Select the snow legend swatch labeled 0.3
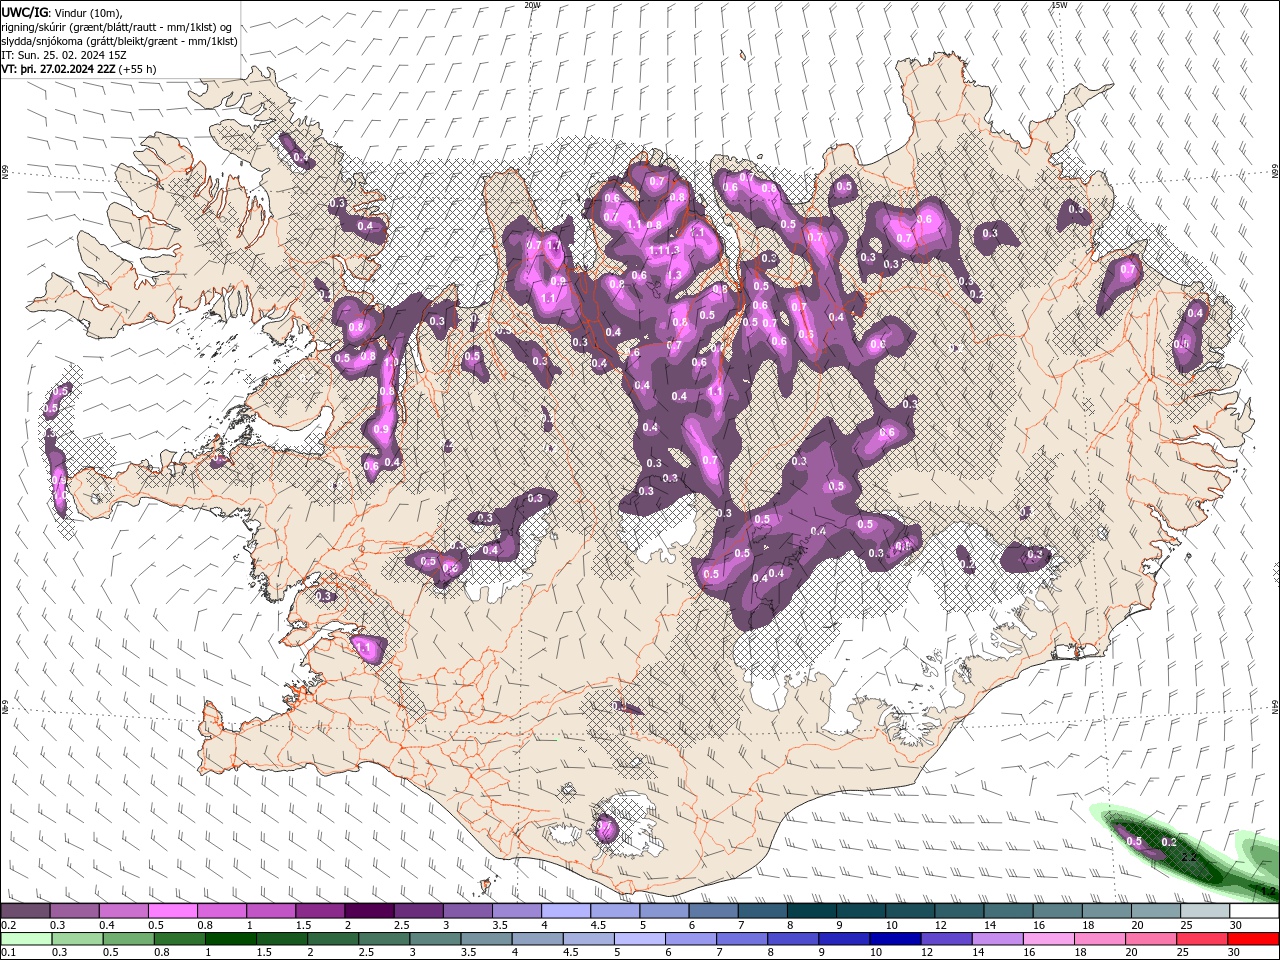Viewport: 1280px width, 960px height. pos(74,911)
